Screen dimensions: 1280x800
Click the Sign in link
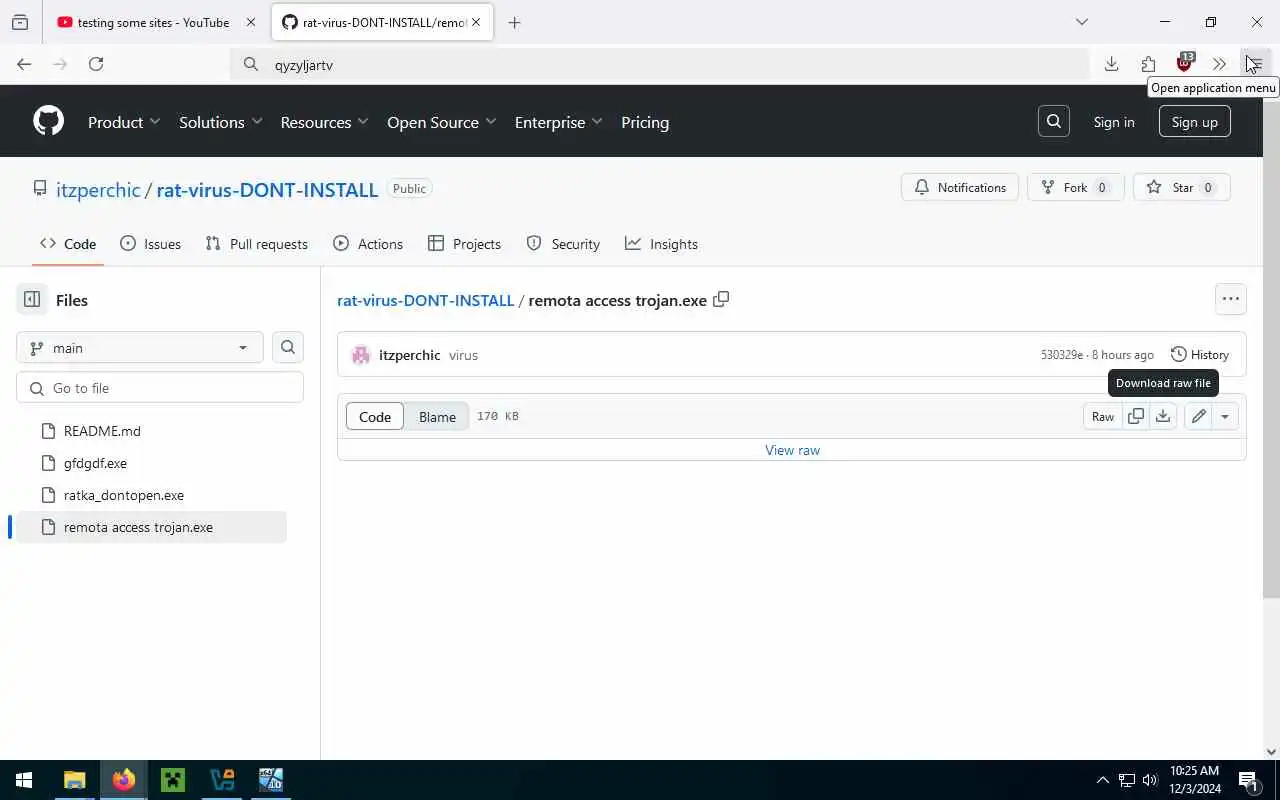(1114, 122)
